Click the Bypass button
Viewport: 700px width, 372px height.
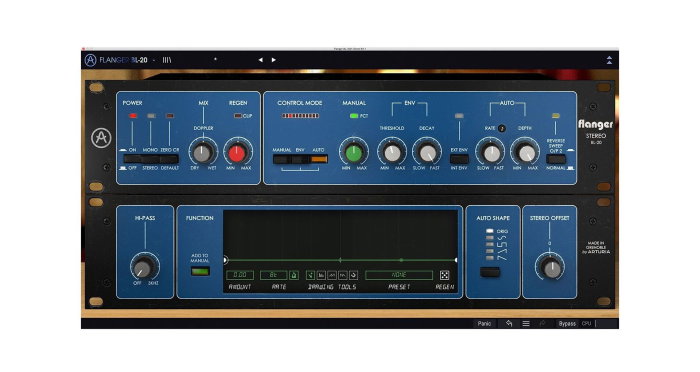567,323
